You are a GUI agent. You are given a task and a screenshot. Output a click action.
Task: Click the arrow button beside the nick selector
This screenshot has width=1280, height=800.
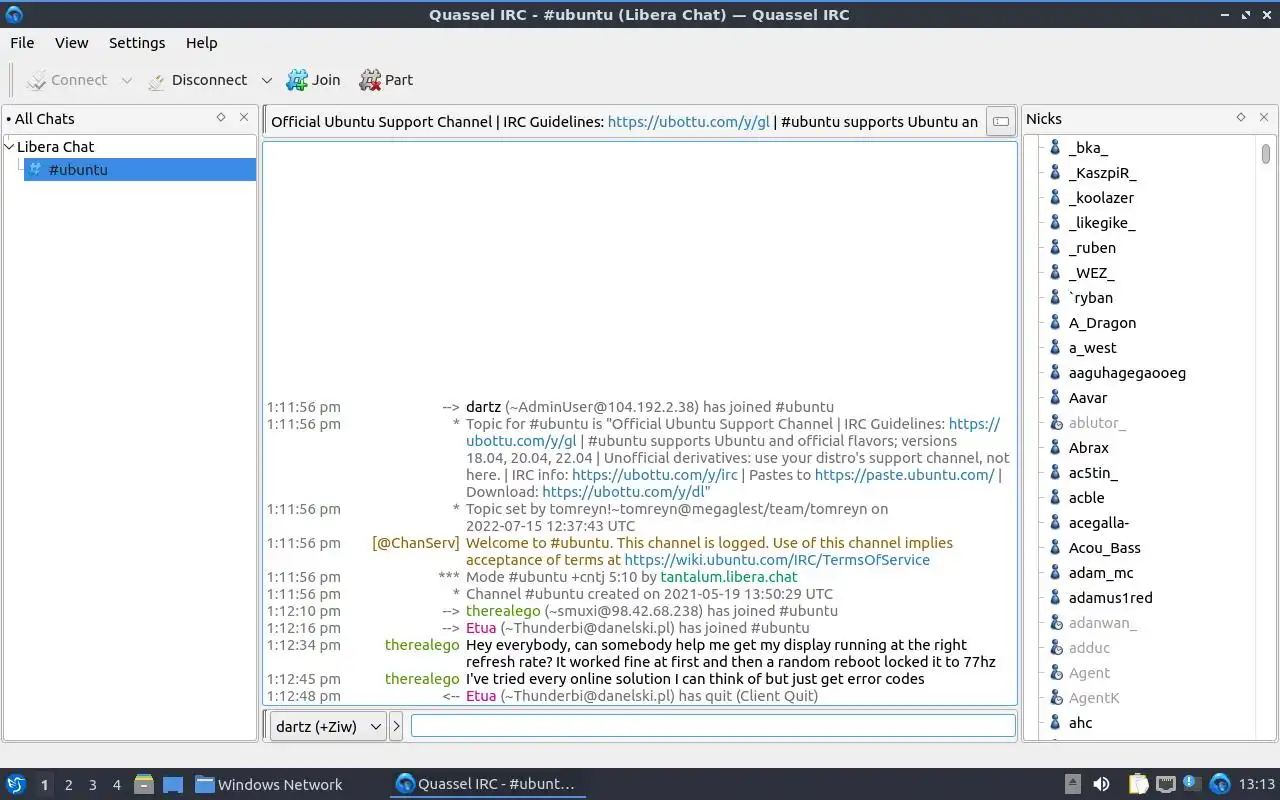tap(396, 727)
